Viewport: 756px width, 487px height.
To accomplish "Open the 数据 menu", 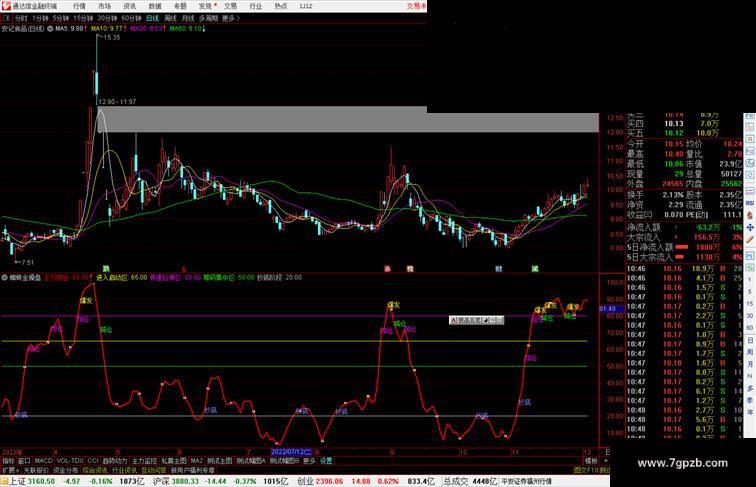I will [155, 6].
